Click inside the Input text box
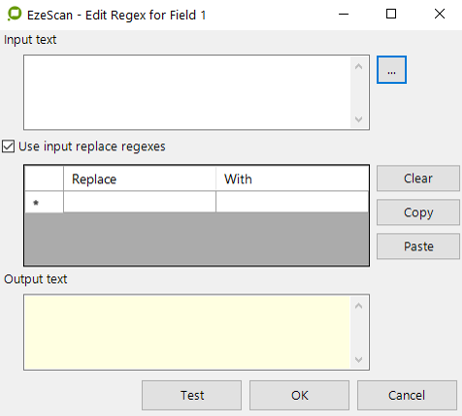 point(187,92)
